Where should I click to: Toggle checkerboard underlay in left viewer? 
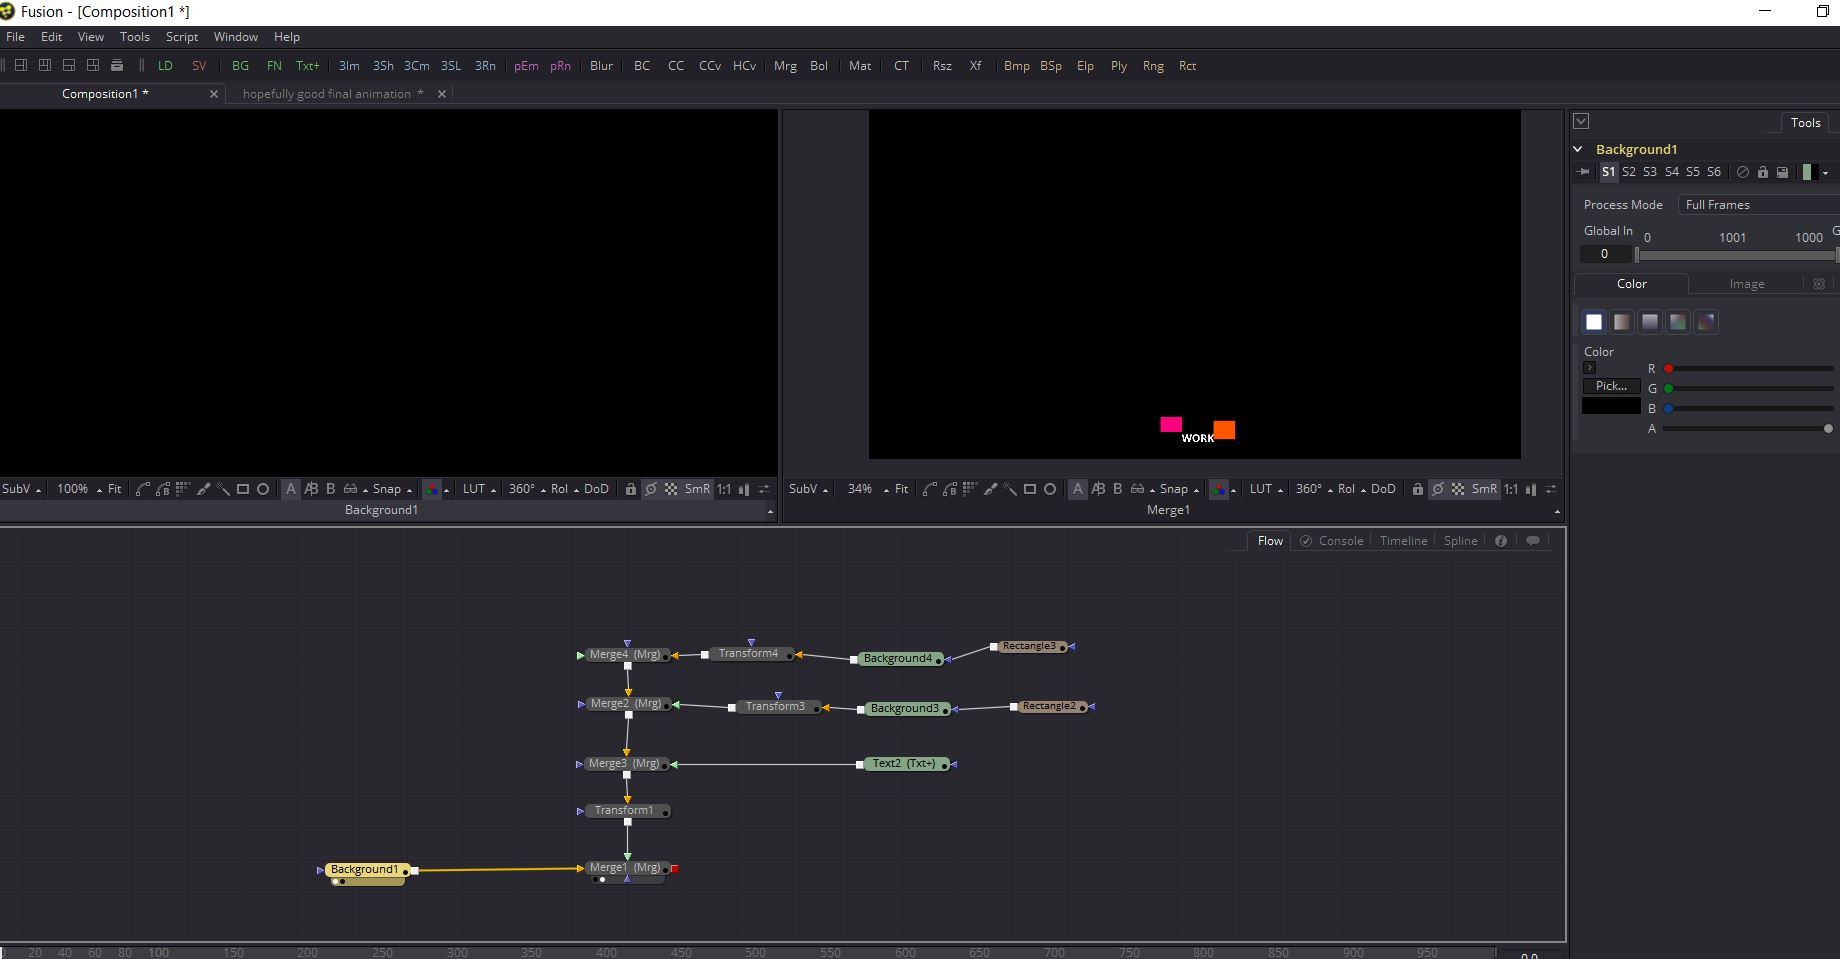point(671,489)
